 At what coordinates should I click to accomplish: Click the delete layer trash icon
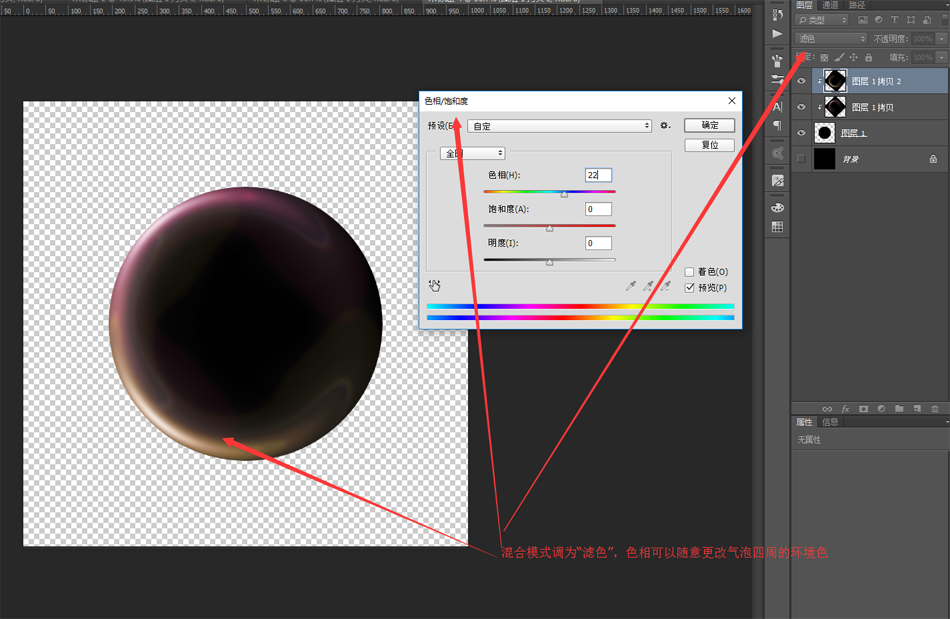point(935,409)
